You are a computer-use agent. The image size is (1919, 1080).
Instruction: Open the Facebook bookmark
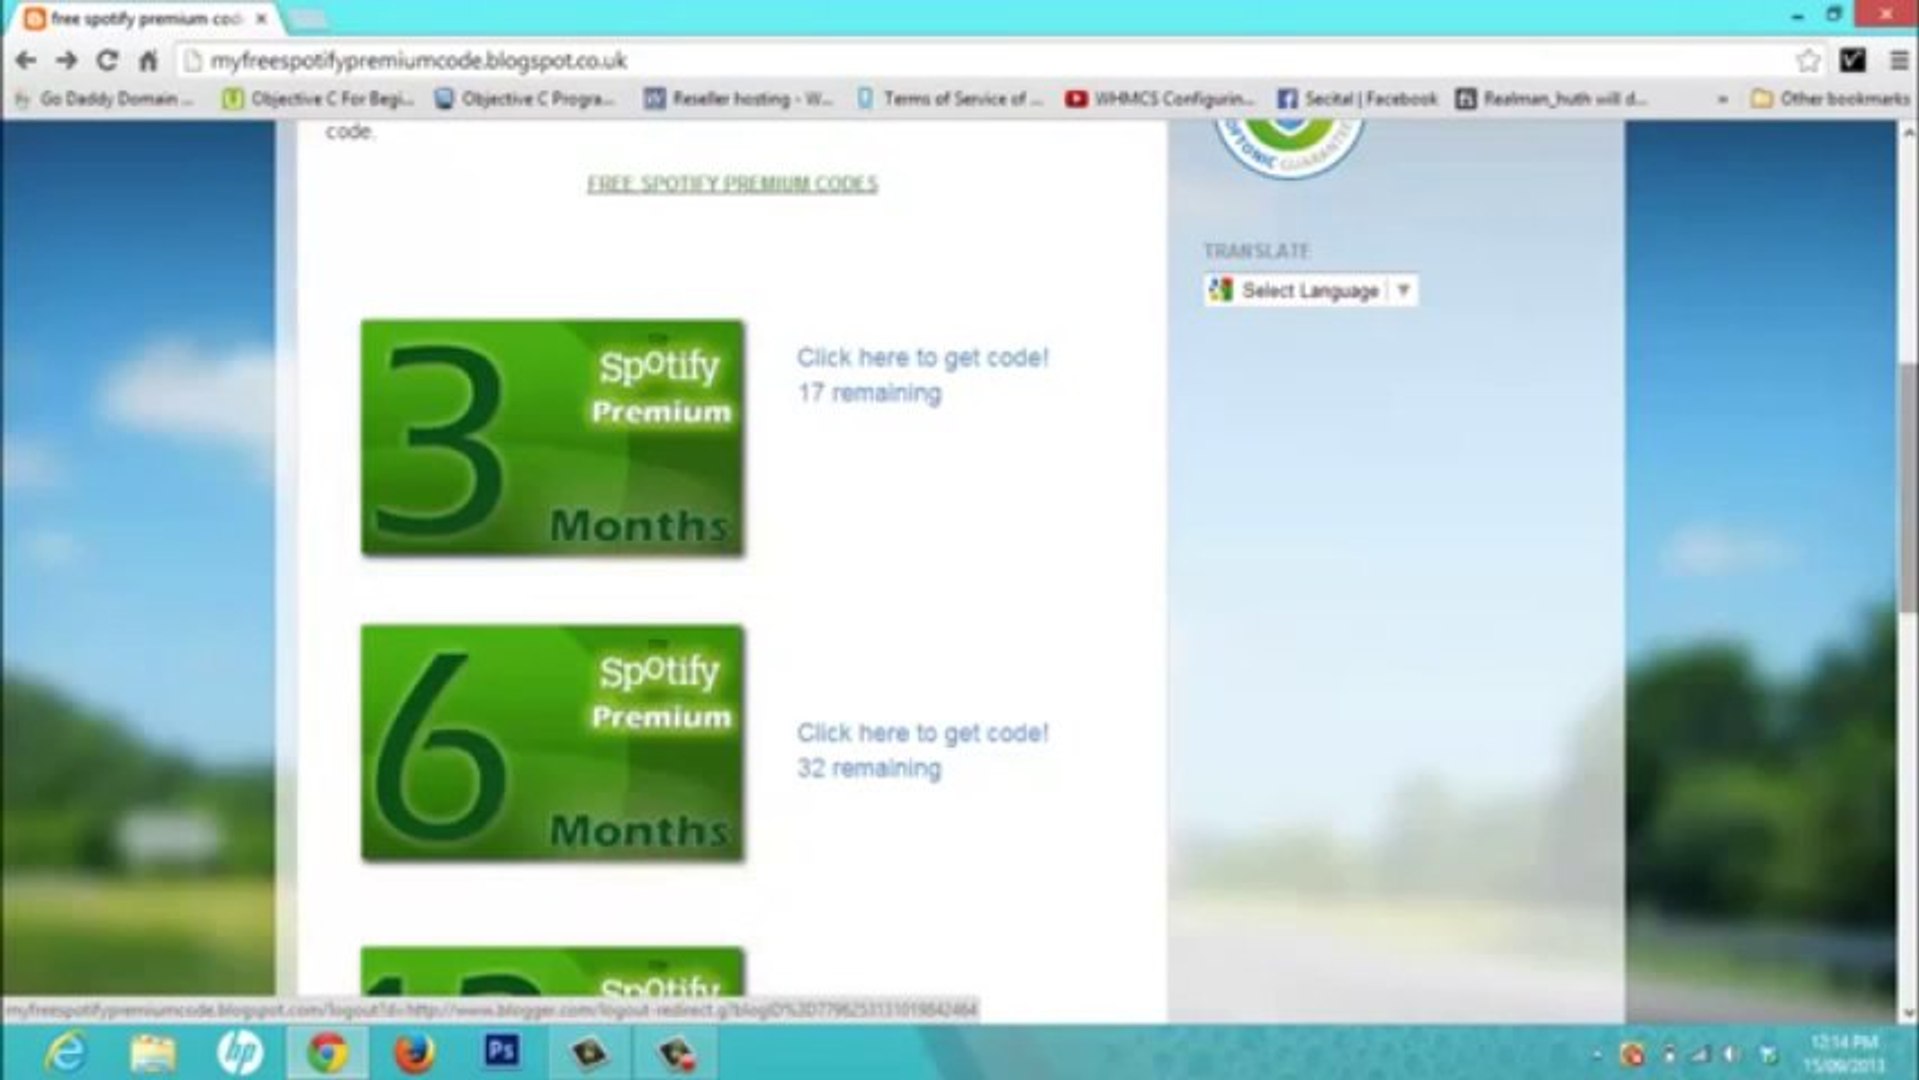pos(1357,99)
